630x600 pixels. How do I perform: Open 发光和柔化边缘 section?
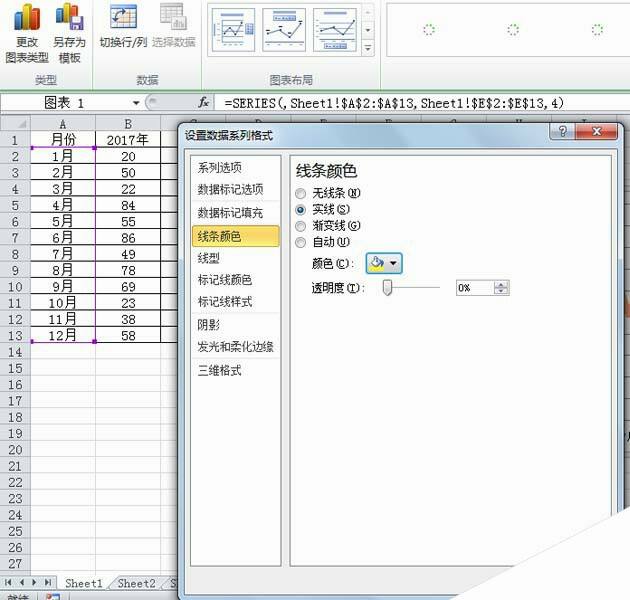235,346
